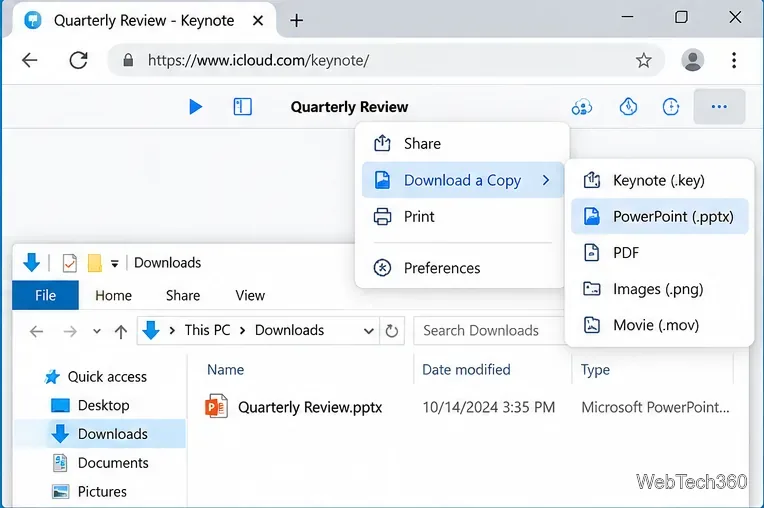Reload the iCloud Keynote page
Image resolution: width=764 pixels, height=508 pixels.
(78, 60)
